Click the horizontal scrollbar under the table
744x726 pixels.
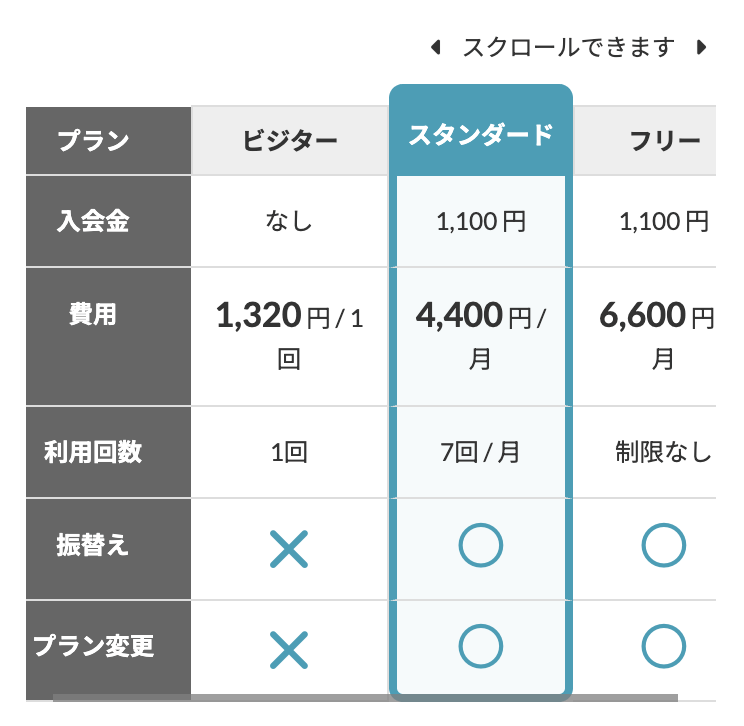[365, 698]
